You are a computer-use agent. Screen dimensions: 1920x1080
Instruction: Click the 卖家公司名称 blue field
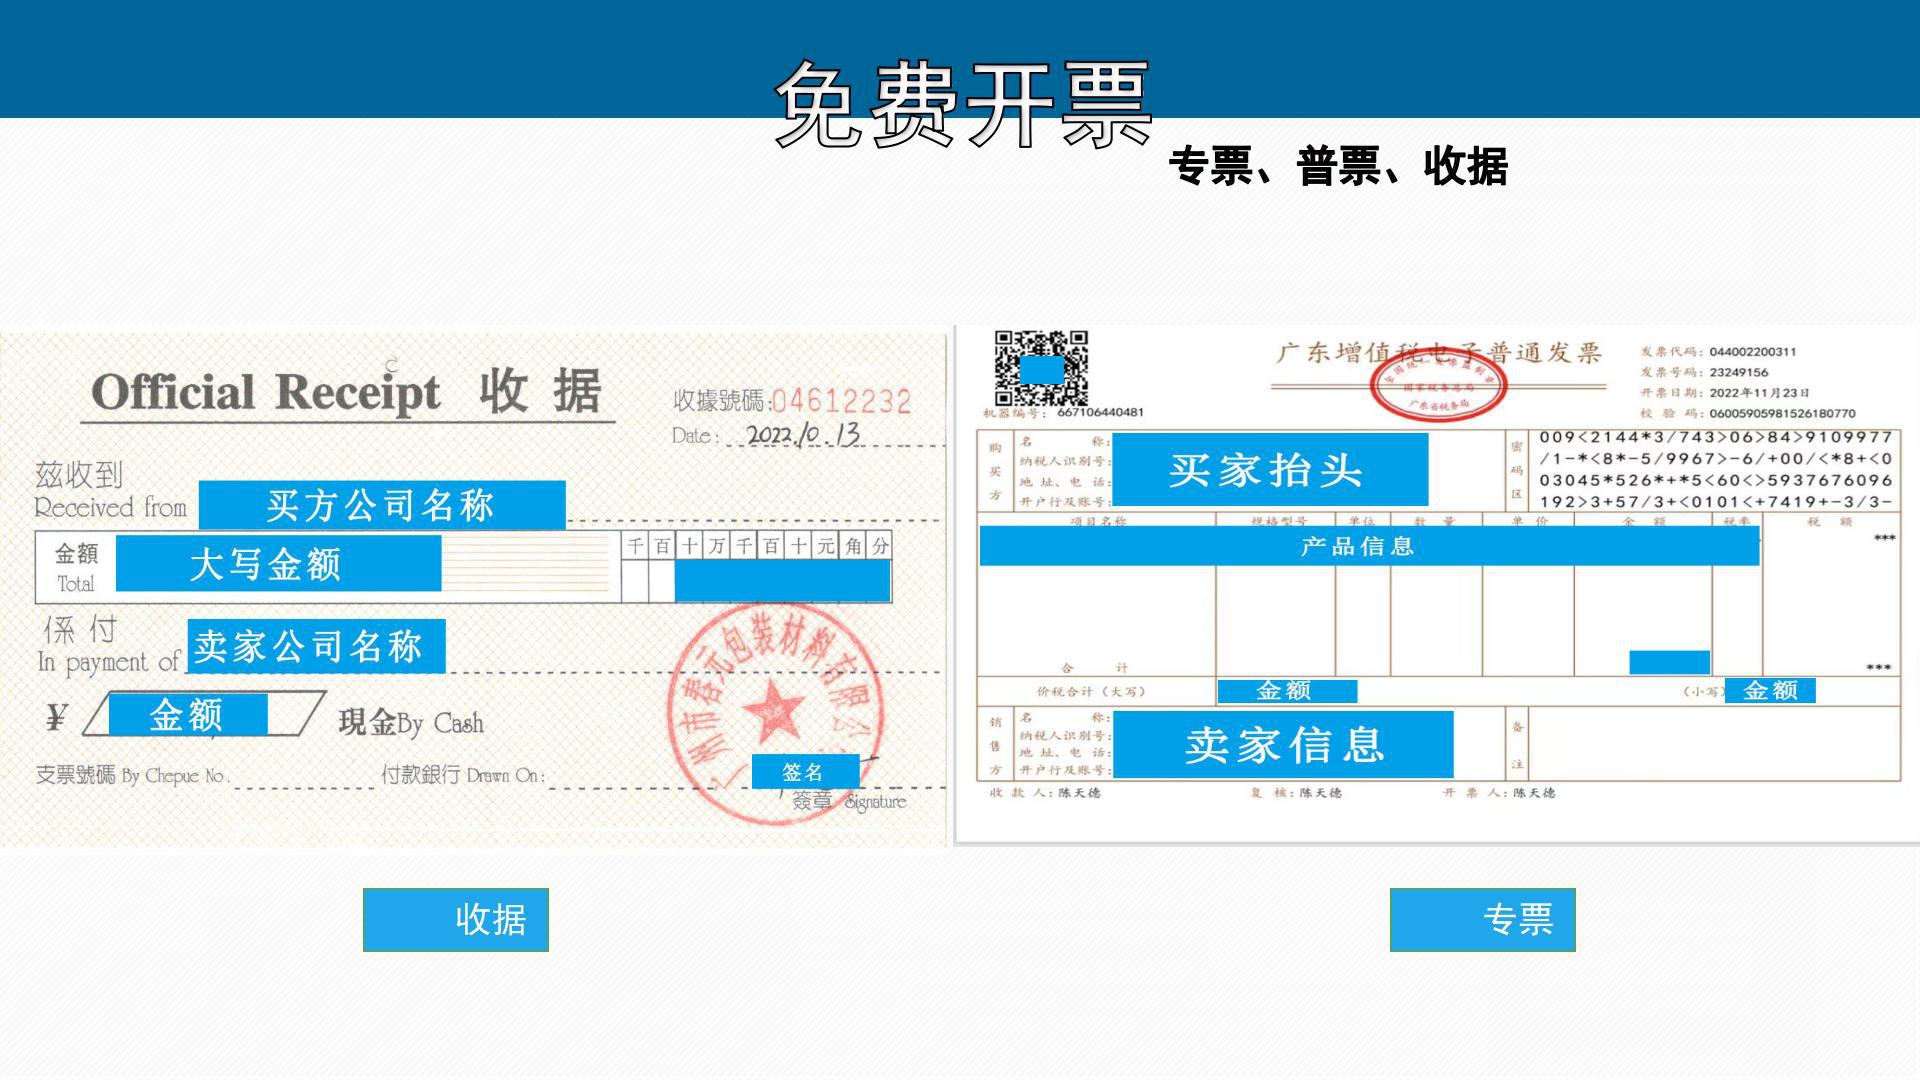(x=316, y=646)
